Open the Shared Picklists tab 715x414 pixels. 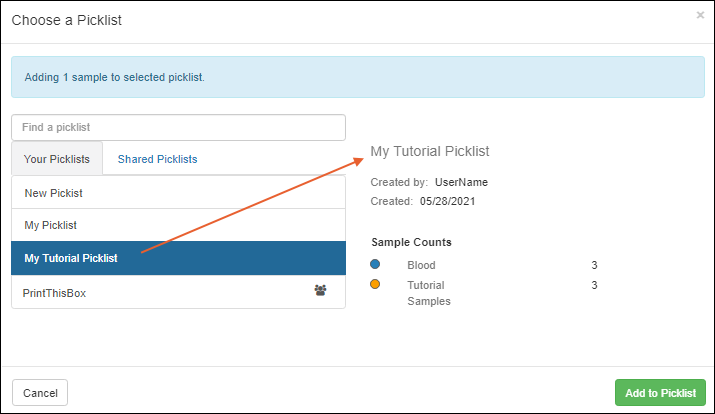(157, 159)
